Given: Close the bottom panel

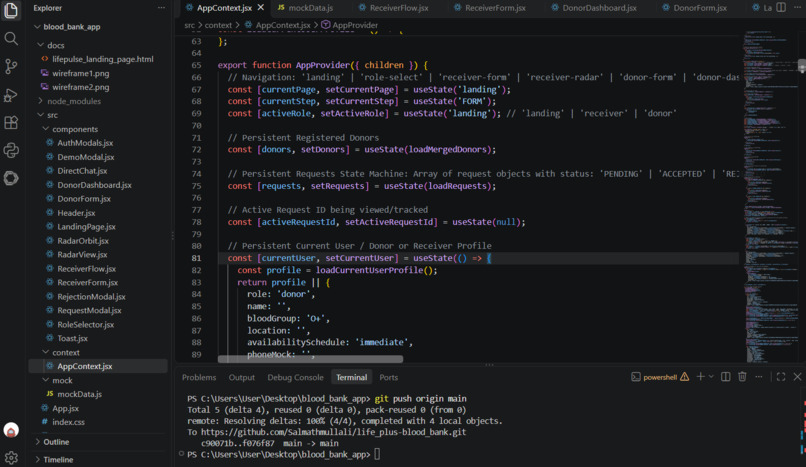Looking at the screenshot, I should (x=797, y=377).
